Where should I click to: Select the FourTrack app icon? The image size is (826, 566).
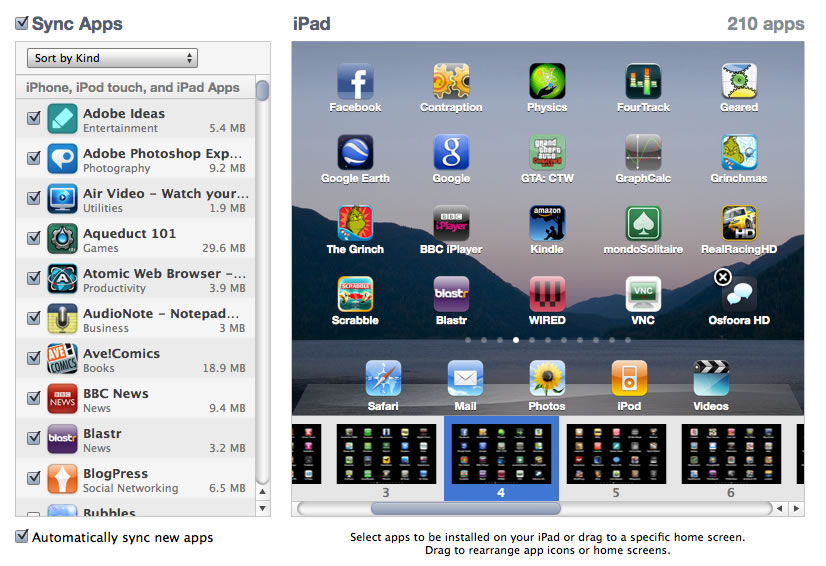pyautogui.click(x=643, y=81)
